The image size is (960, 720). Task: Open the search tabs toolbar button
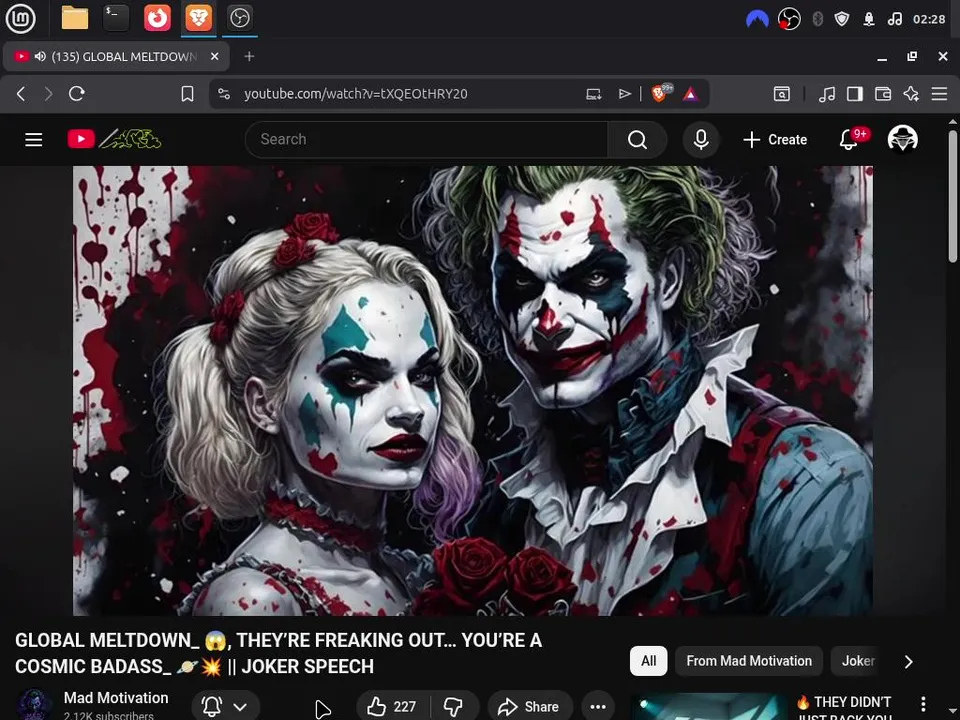point(782,94)
